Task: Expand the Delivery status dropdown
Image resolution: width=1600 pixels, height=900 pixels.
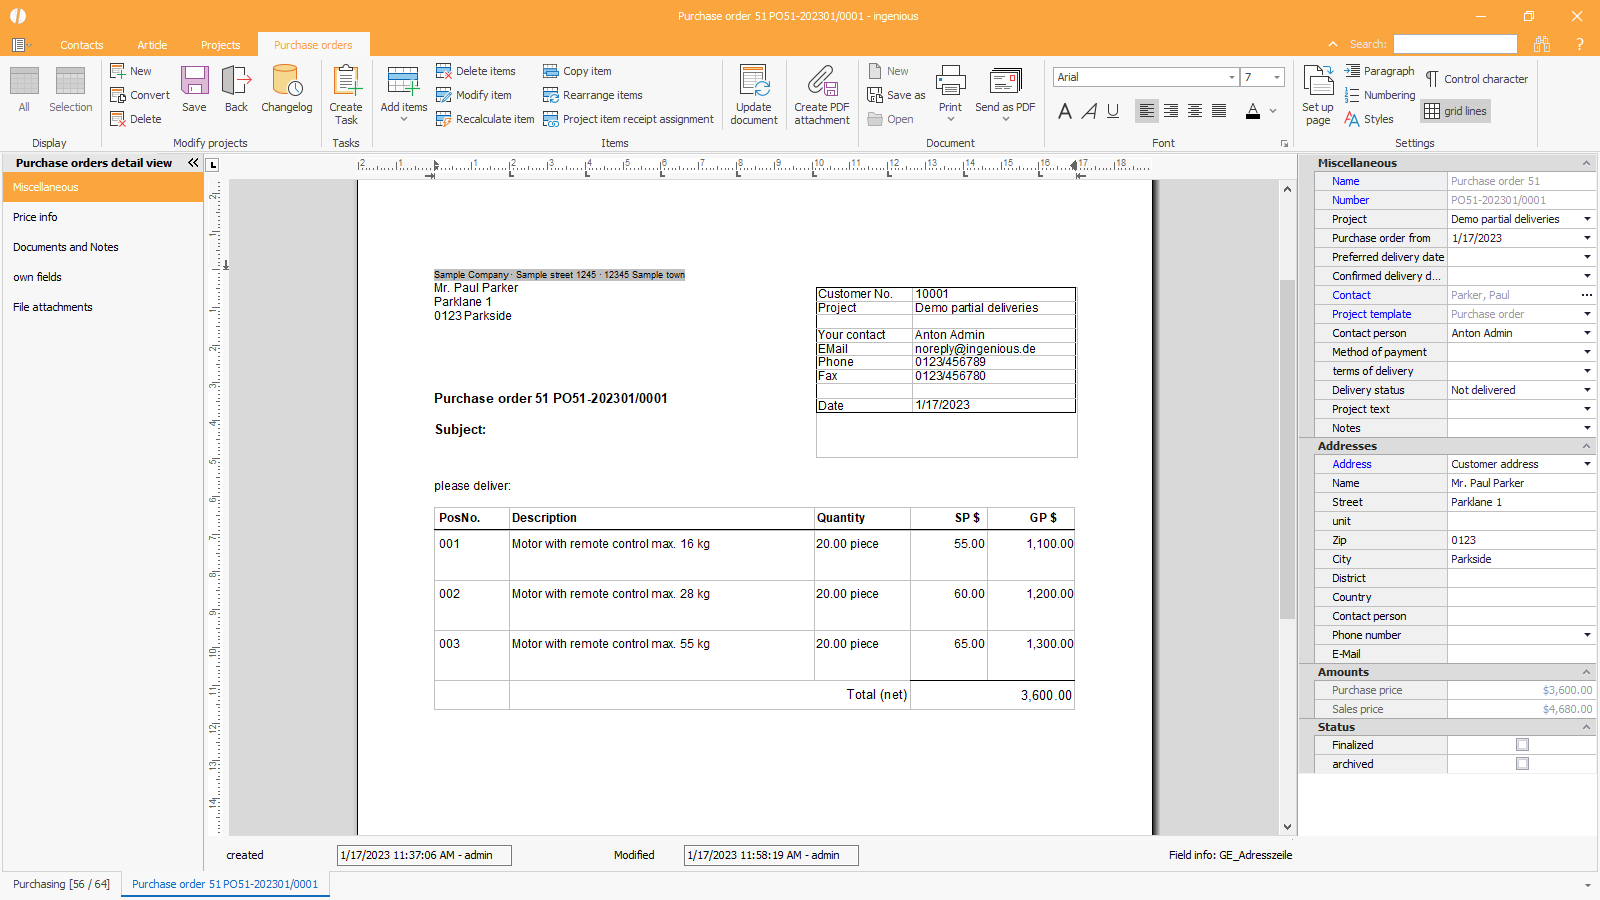Action: [x=1586, y=390]
